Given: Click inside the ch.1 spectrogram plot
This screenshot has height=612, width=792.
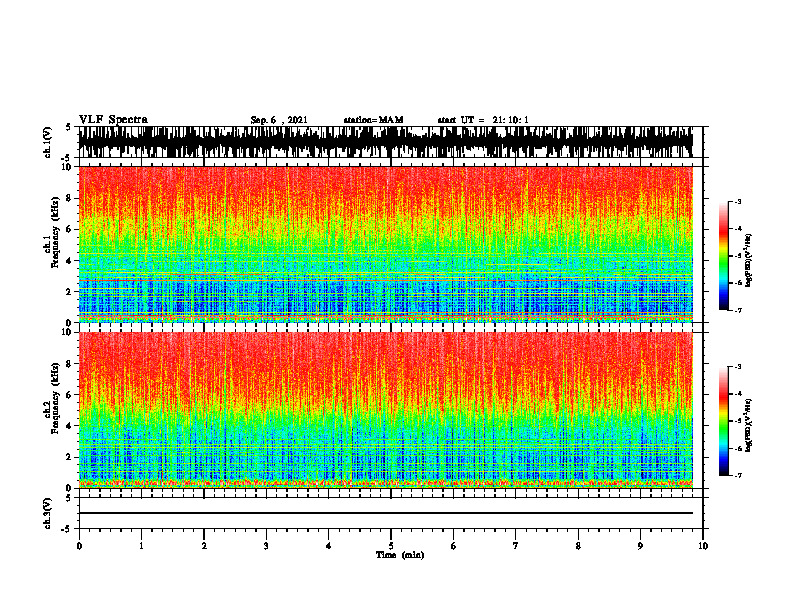Looking at the screenshot, I should point(385,244).
